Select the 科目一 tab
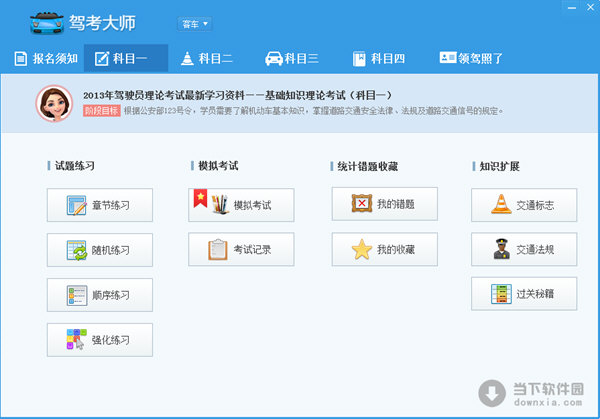This screenshot has width=600, height=419. (x=126, y=58)
